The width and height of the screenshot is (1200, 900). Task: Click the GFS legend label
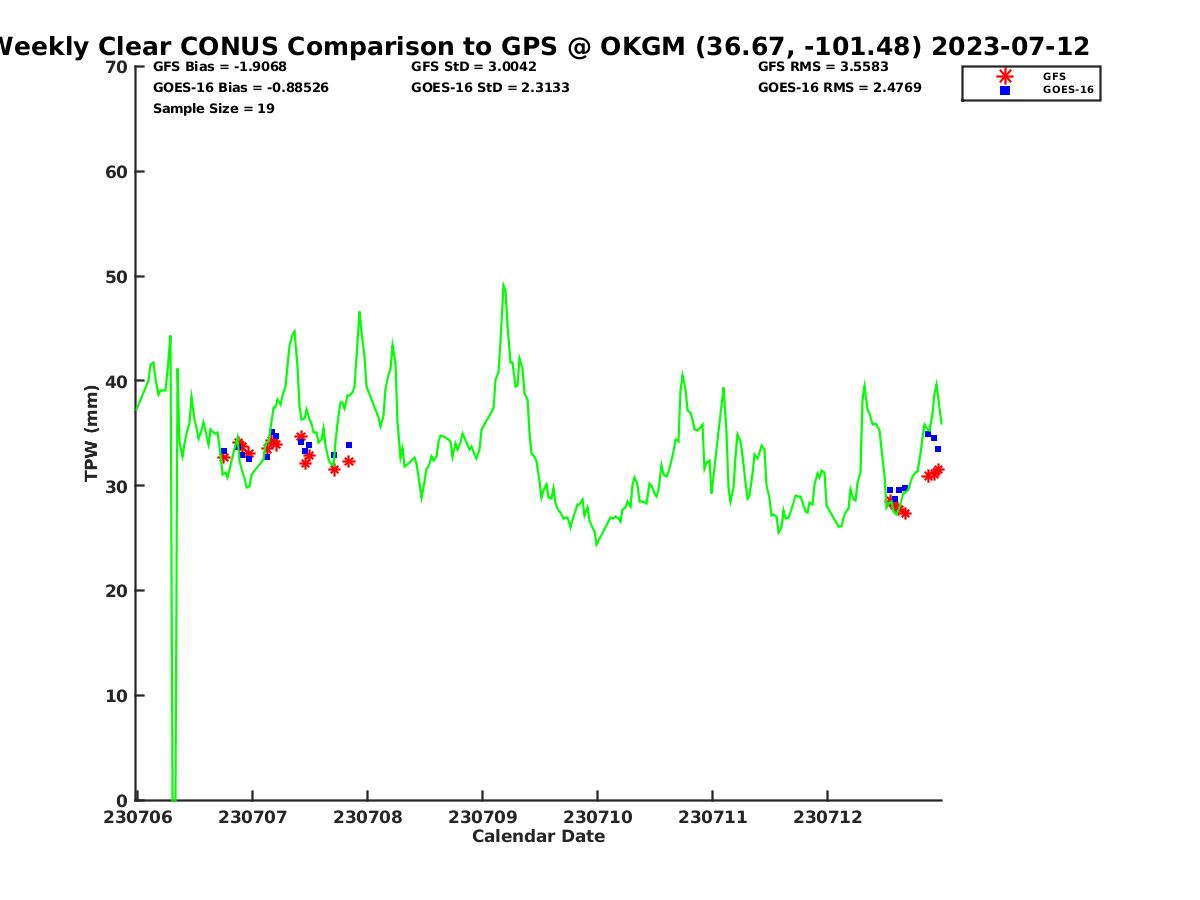point(1054,76)
